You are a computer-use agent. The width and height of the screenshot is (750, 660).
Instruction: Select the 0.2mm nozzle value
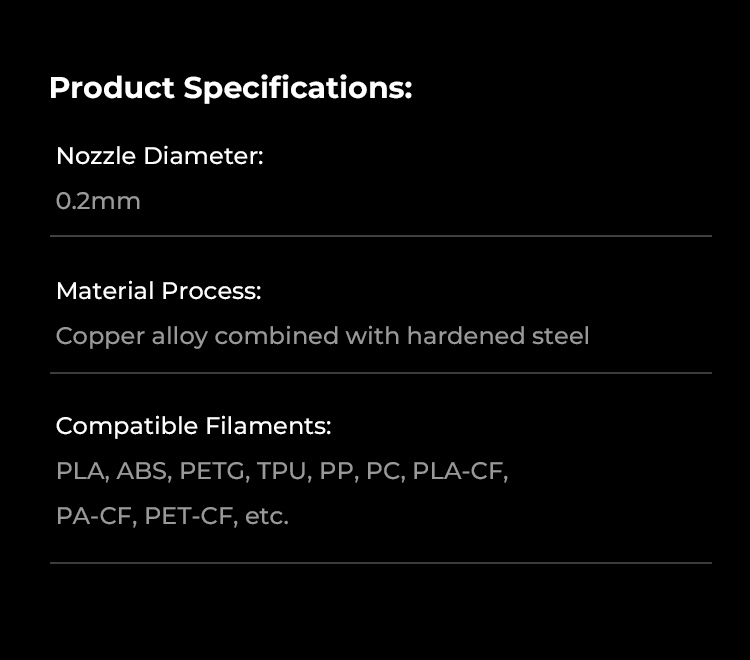(98, 201)
